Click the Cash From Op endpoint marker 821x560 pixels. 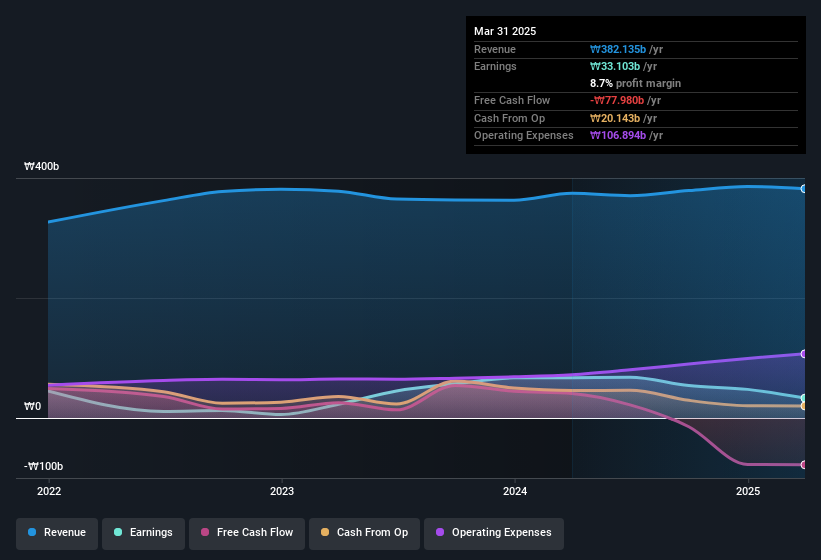tap(804, 406)
